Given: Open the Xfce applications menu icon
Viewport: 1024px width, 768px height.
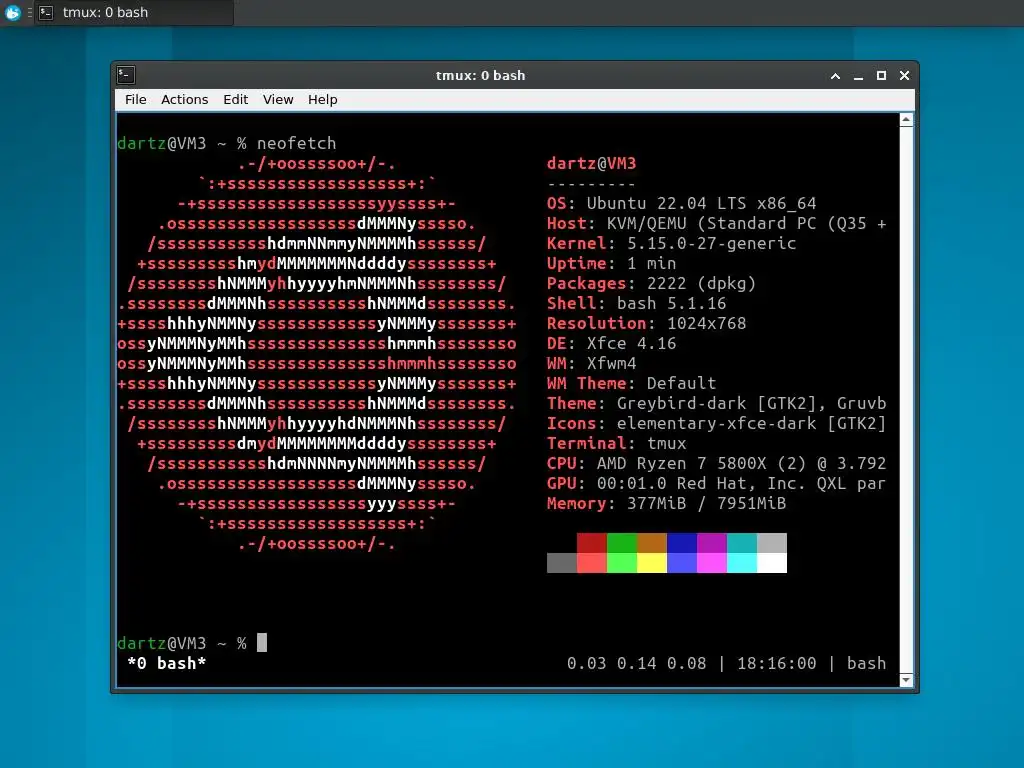Looking at the screenshot, I should click(x=12, y=12).
